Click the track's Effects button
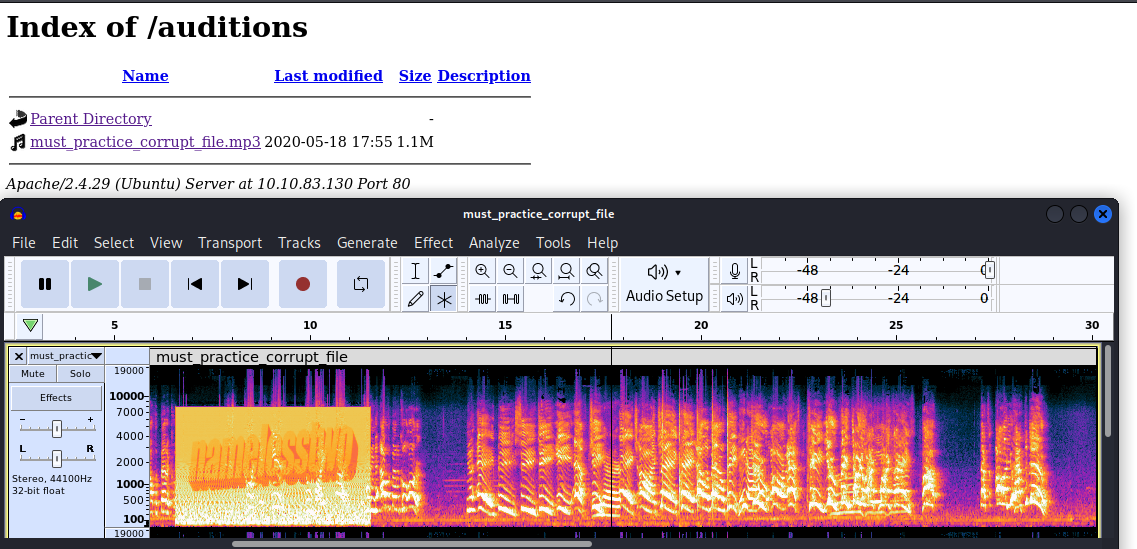 (x=56, y=398)
